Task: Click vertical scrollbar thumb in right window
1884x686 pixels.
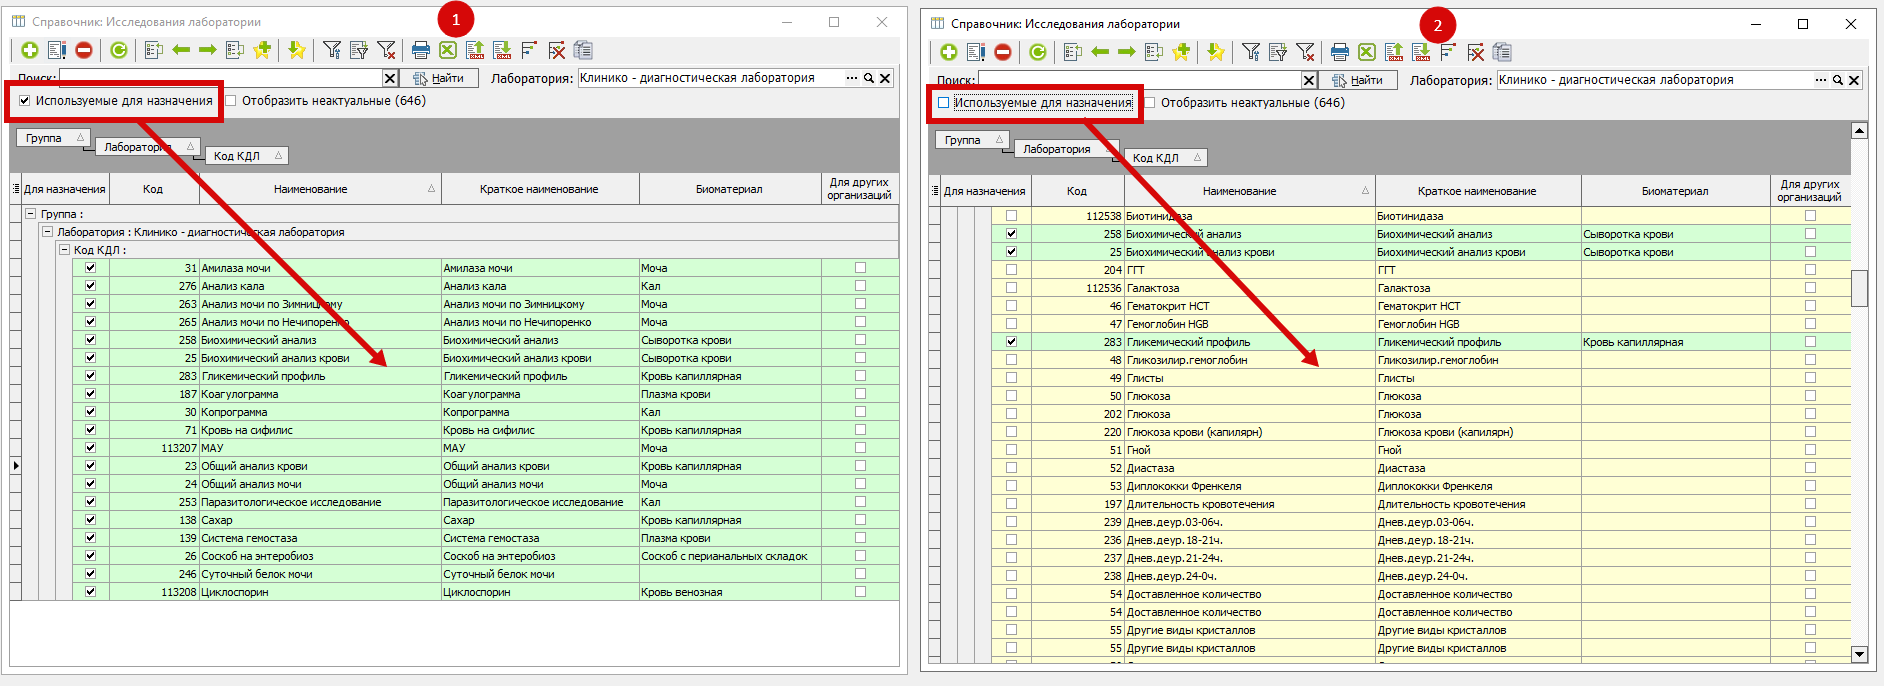Action: [1859, 288]
